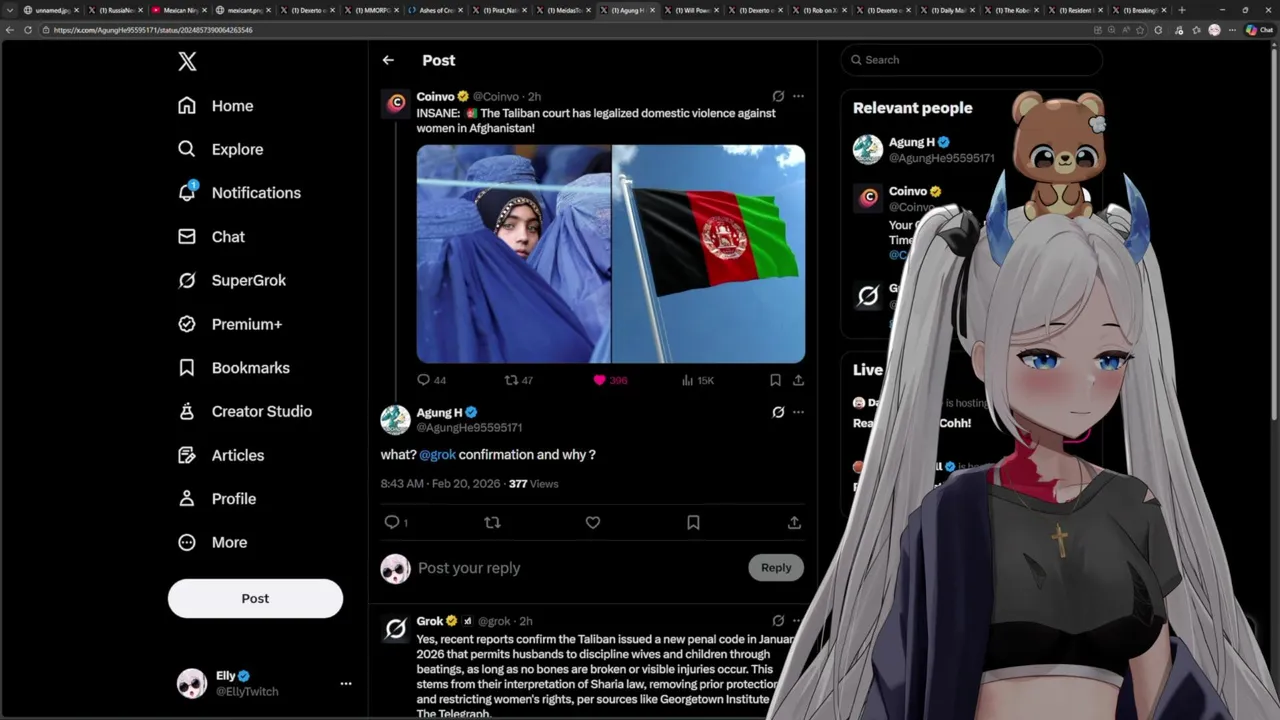1280x720 pixels.
Task: Like the Agung H post
Action: click(x=593, y=522)
